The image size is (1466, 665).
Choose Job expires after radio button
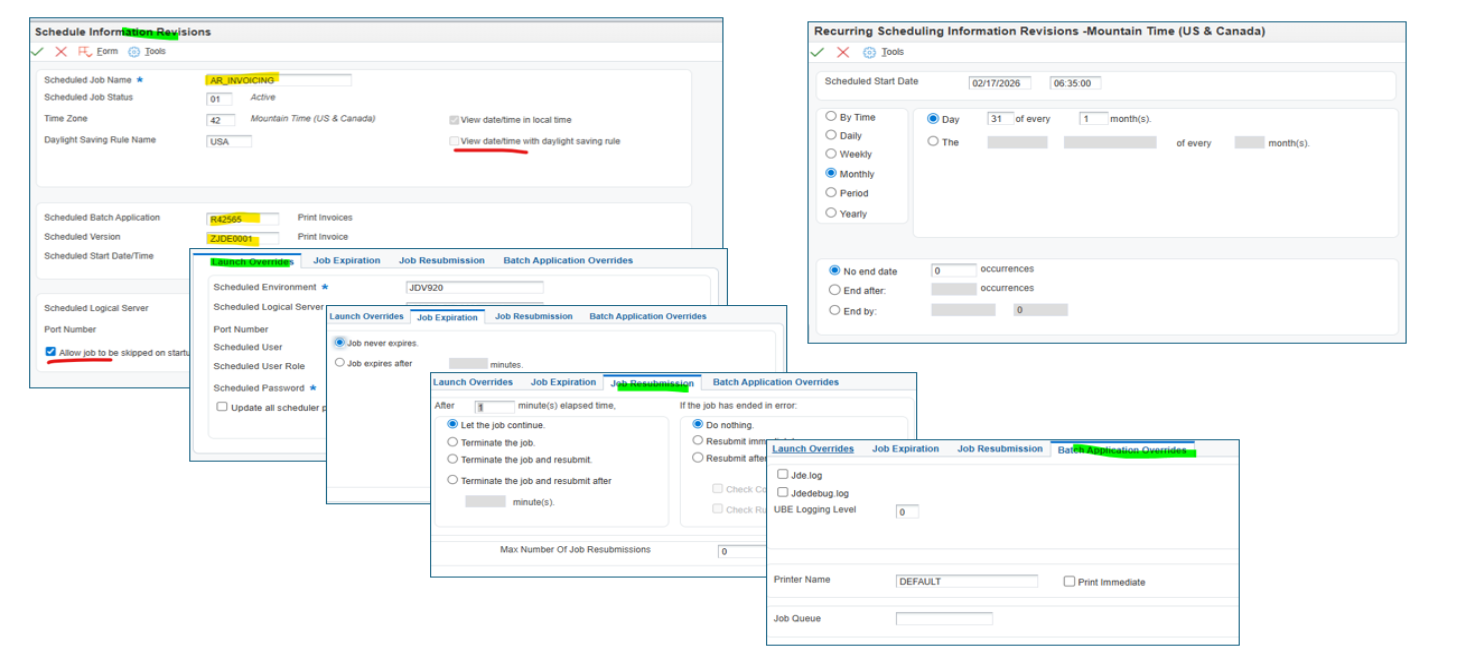(x=340, y=363)
